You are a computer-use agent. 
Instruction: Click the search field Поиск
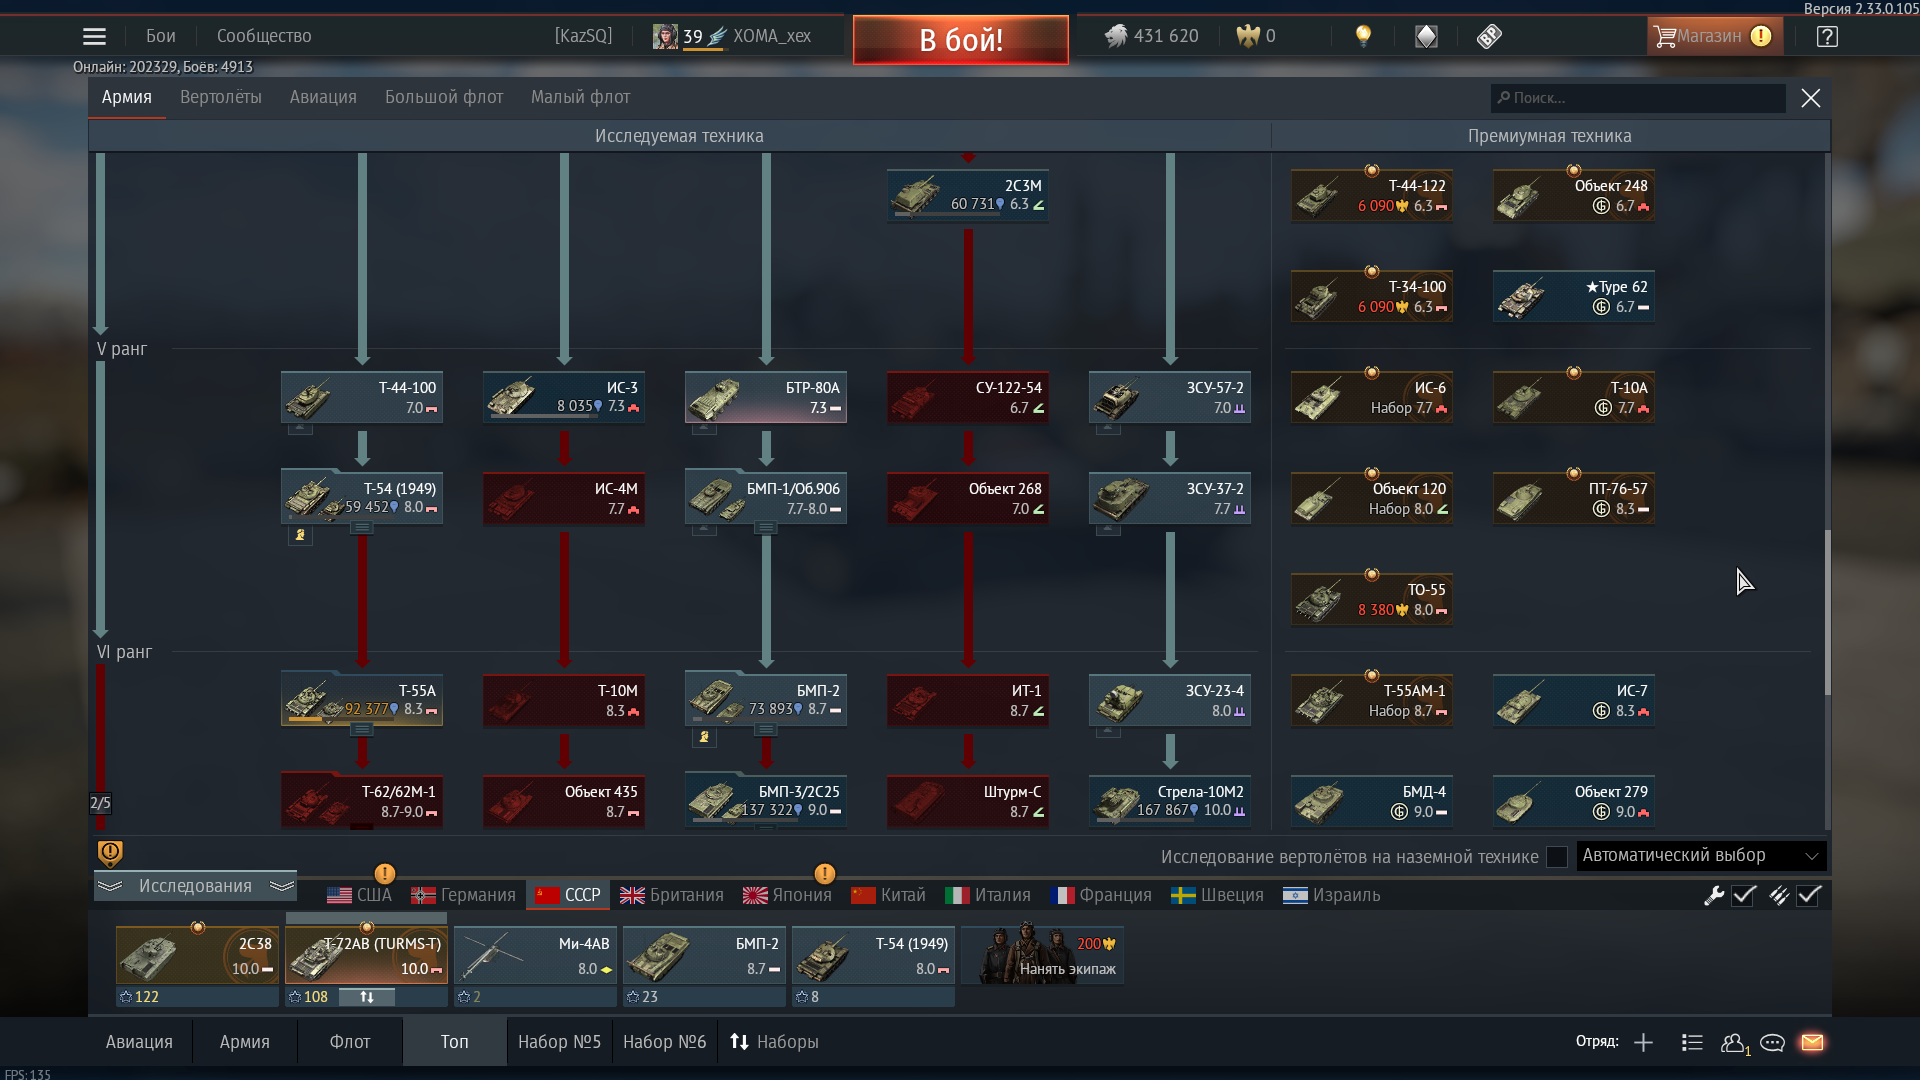click(x=1638, y=98)
